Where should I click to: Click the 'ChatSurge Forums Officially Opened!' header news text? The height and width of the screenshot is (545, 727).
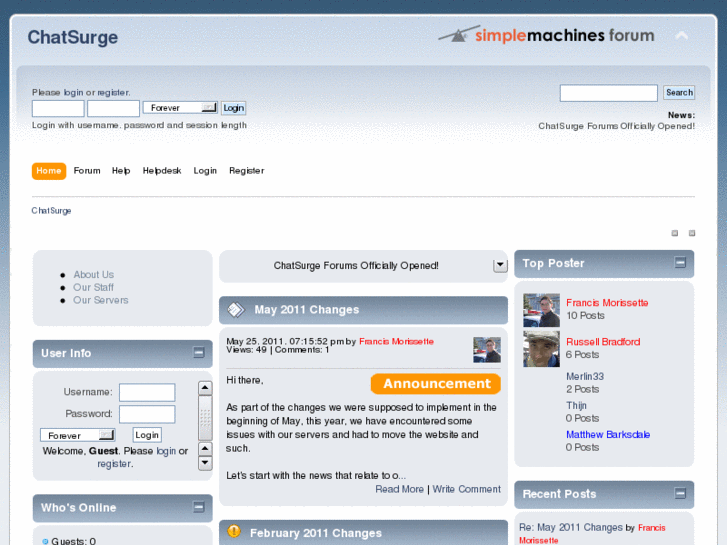click(616, 126)
